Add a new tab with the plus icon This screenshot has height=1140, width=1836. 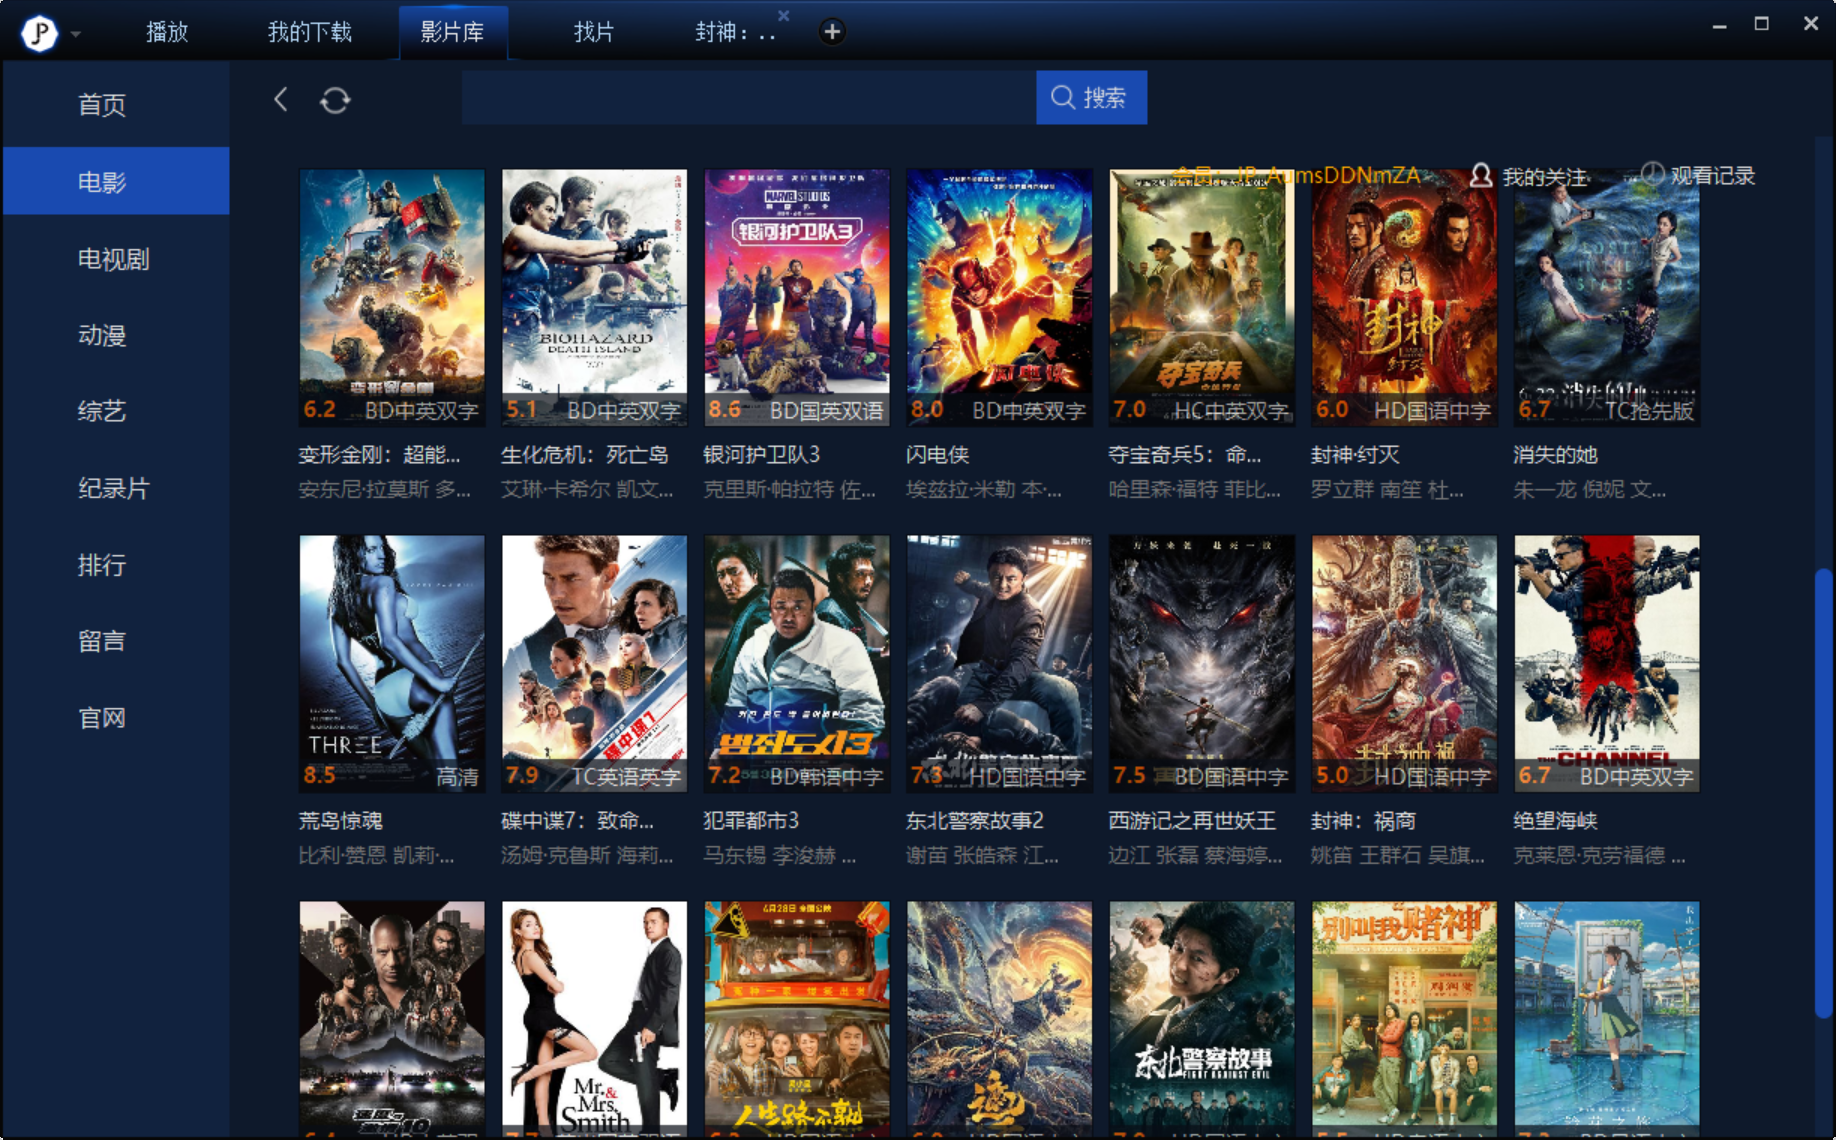click(x=831, y=32)
